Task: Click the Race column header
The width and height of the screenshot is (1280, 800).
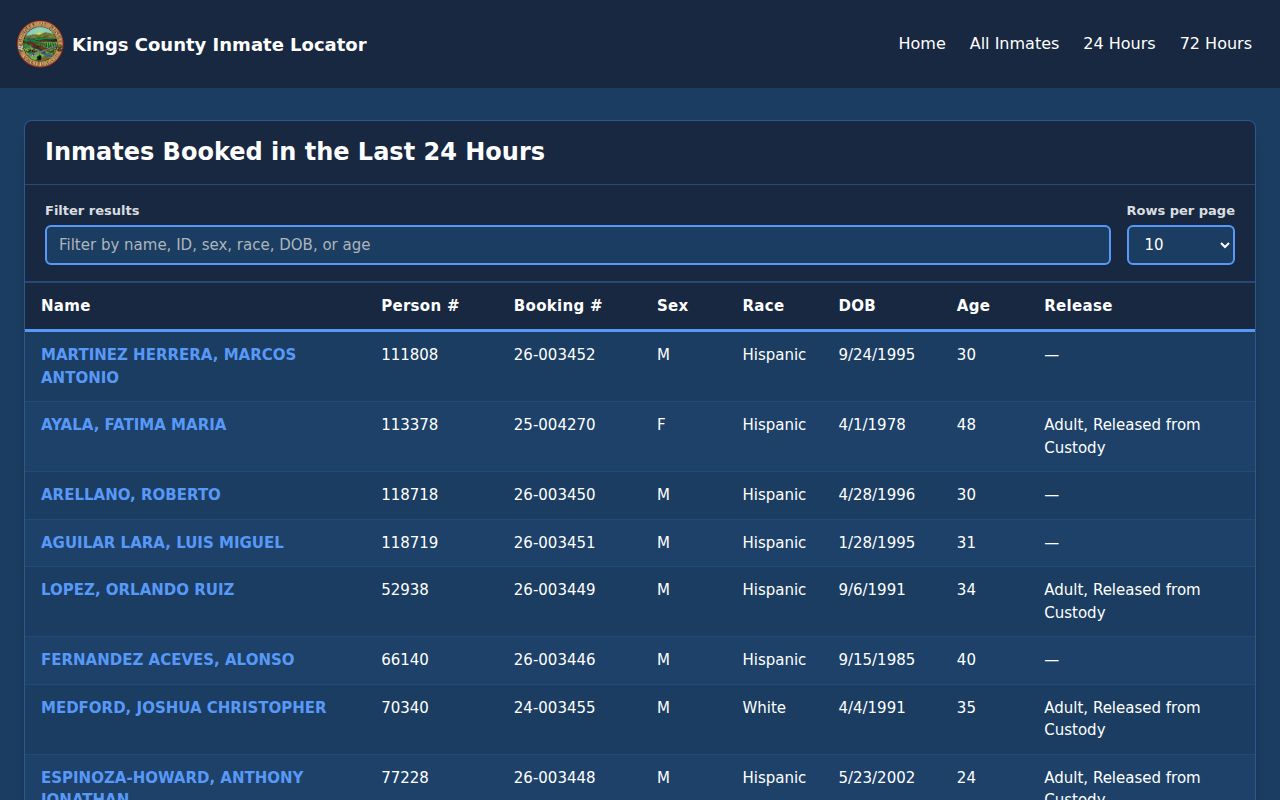Action: [763, 306]
